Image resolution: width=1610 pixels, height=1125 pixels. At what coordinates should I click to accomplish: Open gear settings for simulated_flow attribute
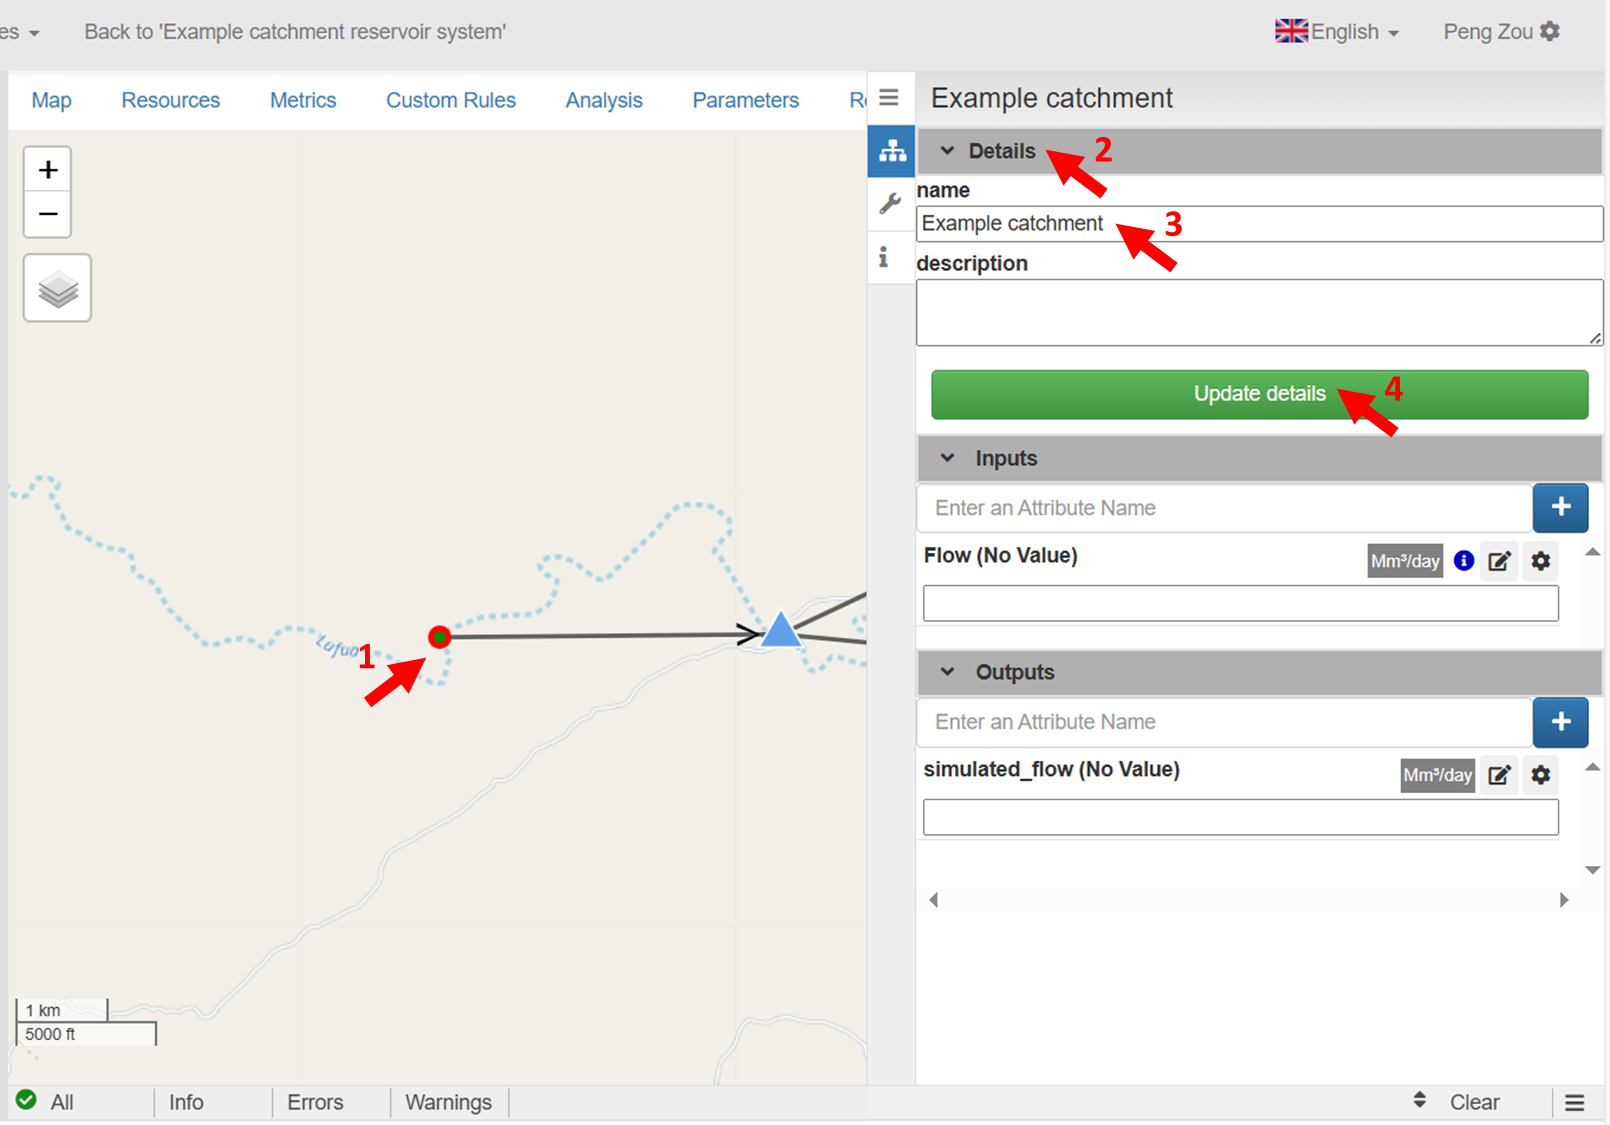1541,775
